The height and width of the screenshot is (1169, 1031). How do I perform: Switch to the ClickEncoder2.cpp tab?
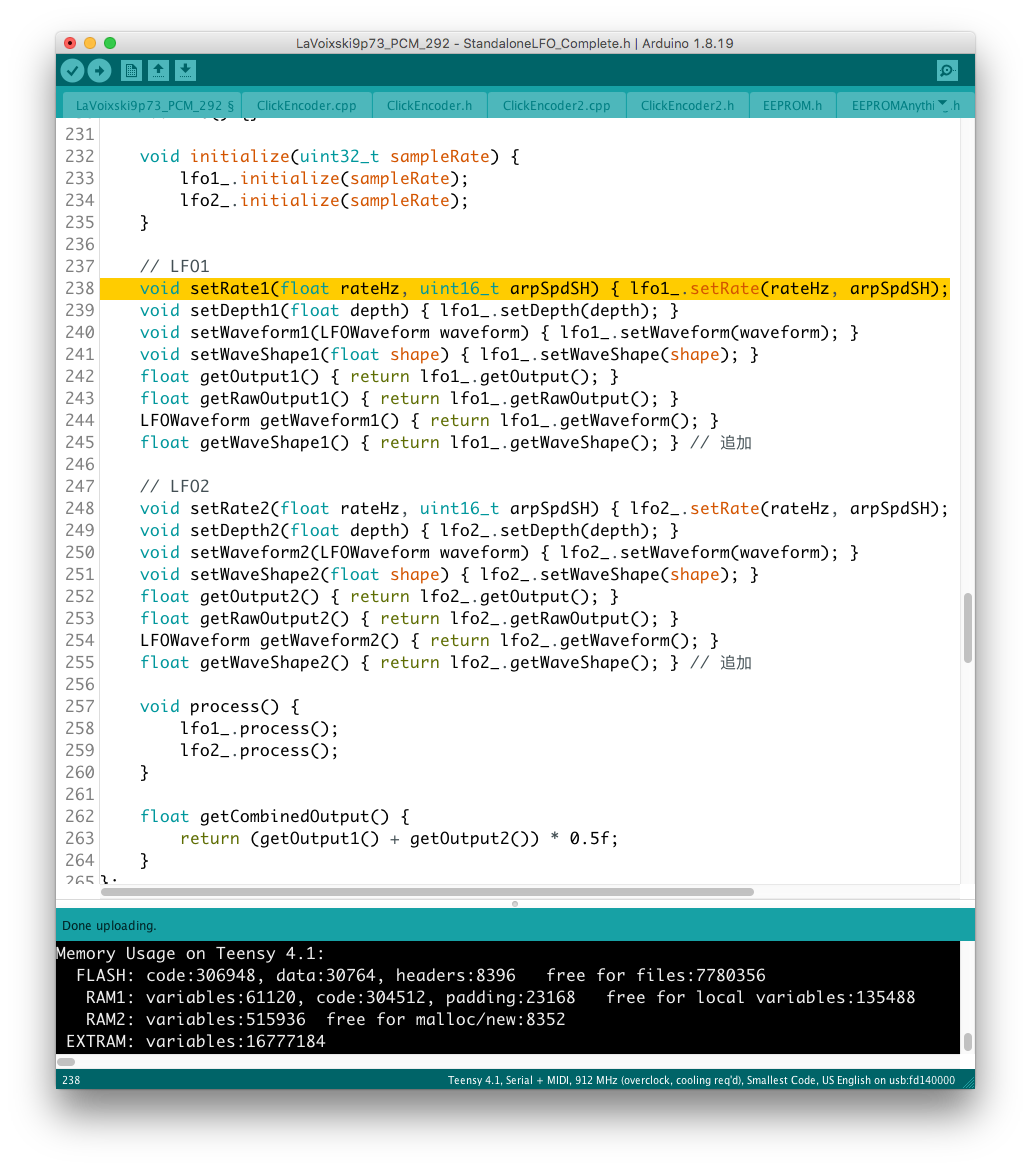click(556, 105)
